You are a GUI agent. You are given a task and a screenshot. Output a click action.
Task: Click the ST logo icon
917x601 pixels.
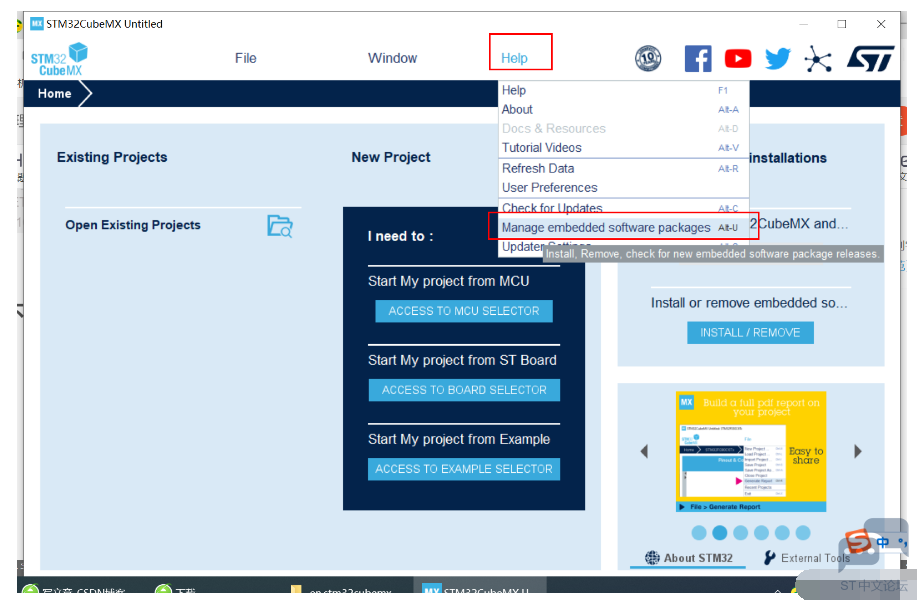coord(870,58)
